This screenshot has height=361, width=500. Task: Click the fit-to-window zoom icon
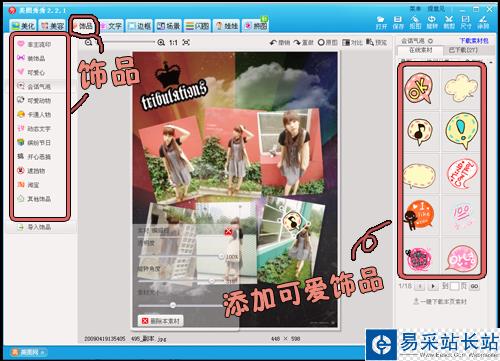pyautogui.click(x=186, y=42)
